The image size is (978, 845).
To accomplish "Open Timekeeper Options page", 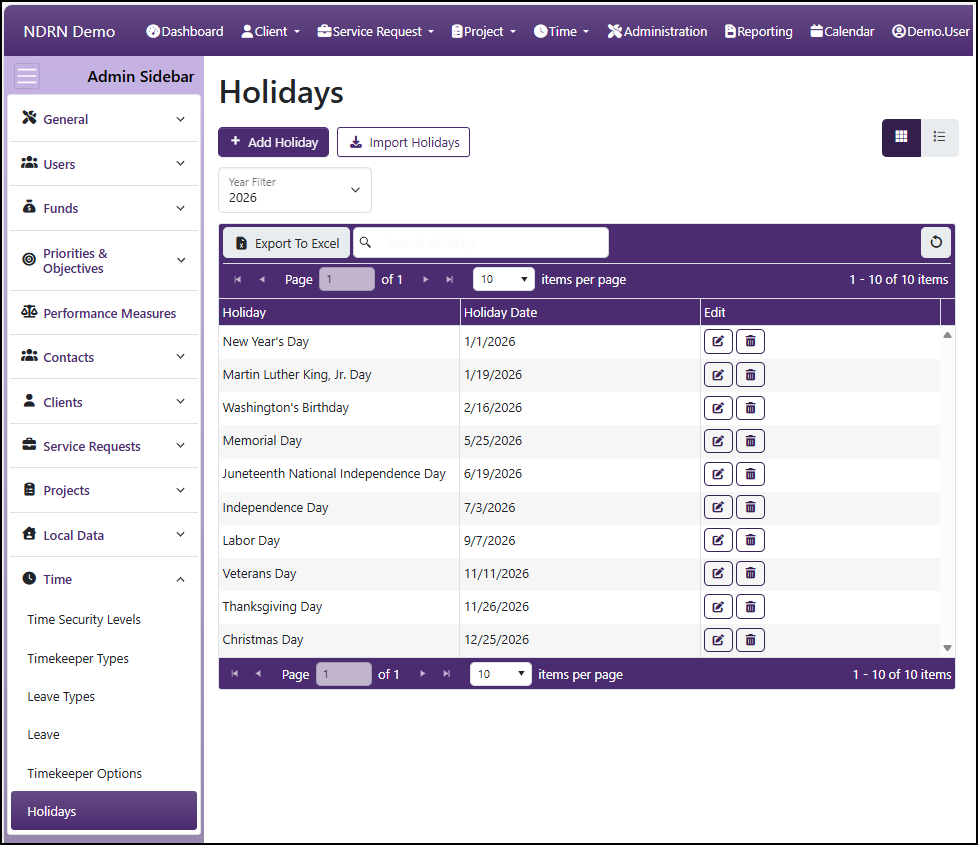I will click(x=85, y=773).
